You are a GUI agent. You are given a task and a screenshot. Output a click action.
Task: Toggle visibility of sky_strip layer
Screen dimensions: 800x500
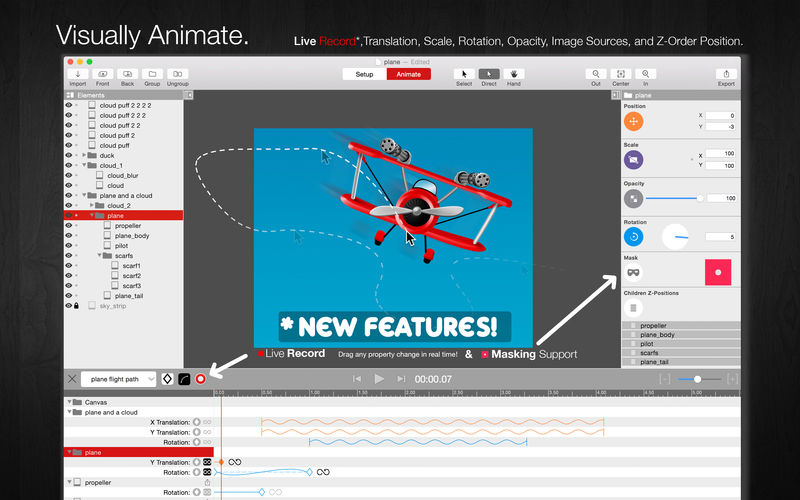pos(68,306)
